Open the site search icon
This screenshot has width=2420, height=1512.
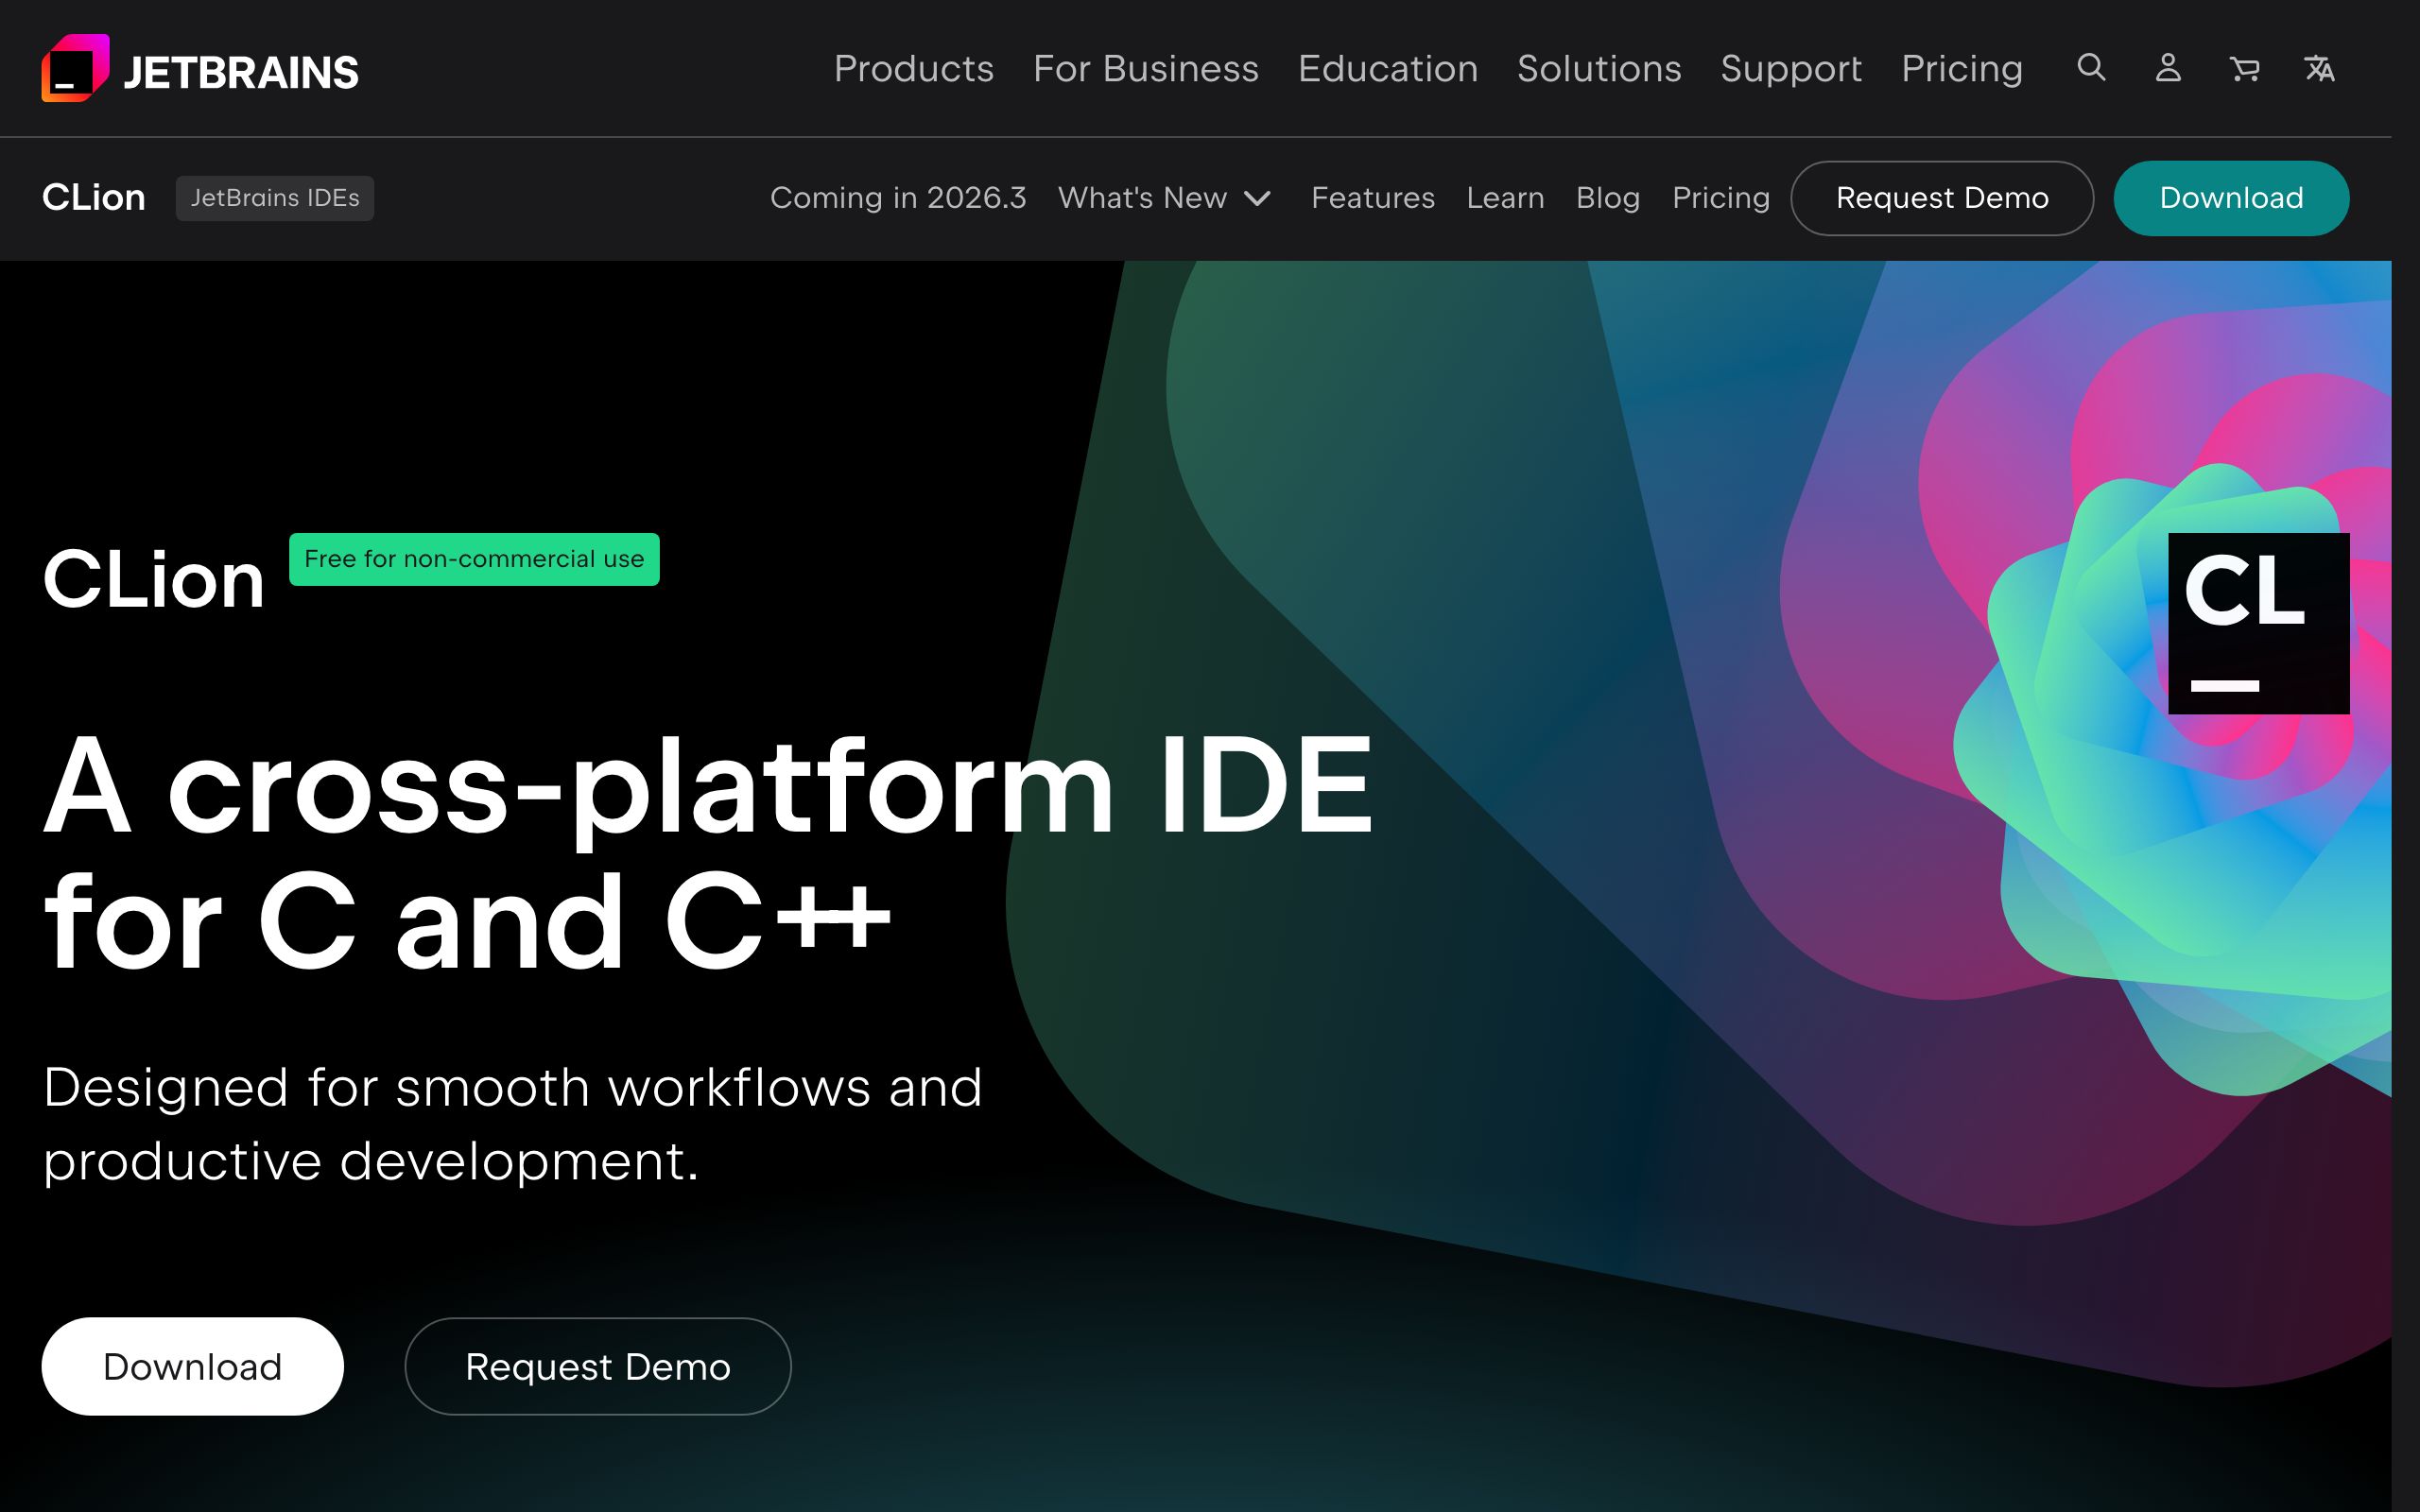click(2091, 68)
